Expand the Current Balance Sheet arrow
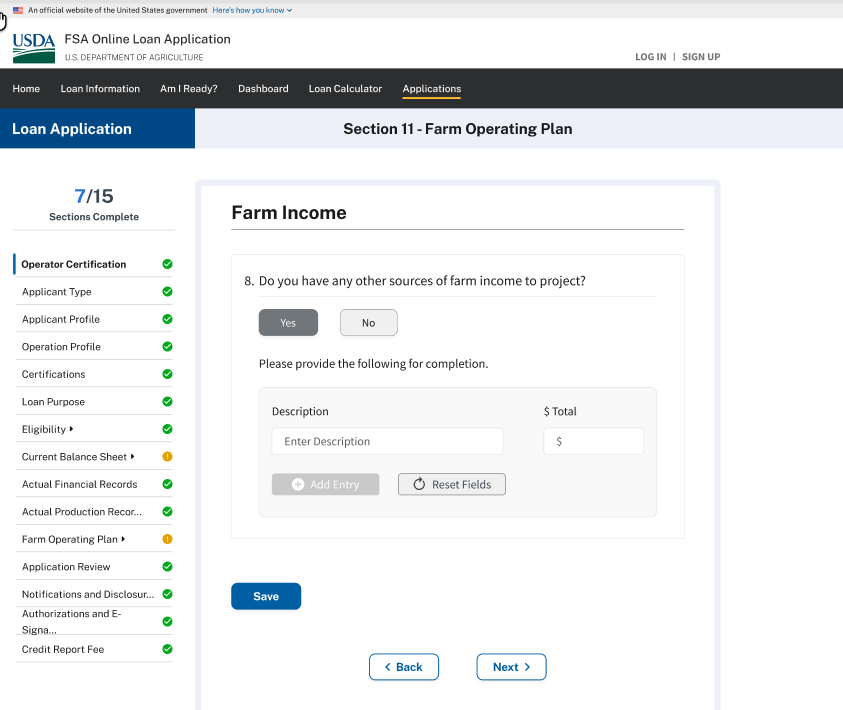Image resolution: width=843 pixels, height=710 pixels. [x=133, y=457]
